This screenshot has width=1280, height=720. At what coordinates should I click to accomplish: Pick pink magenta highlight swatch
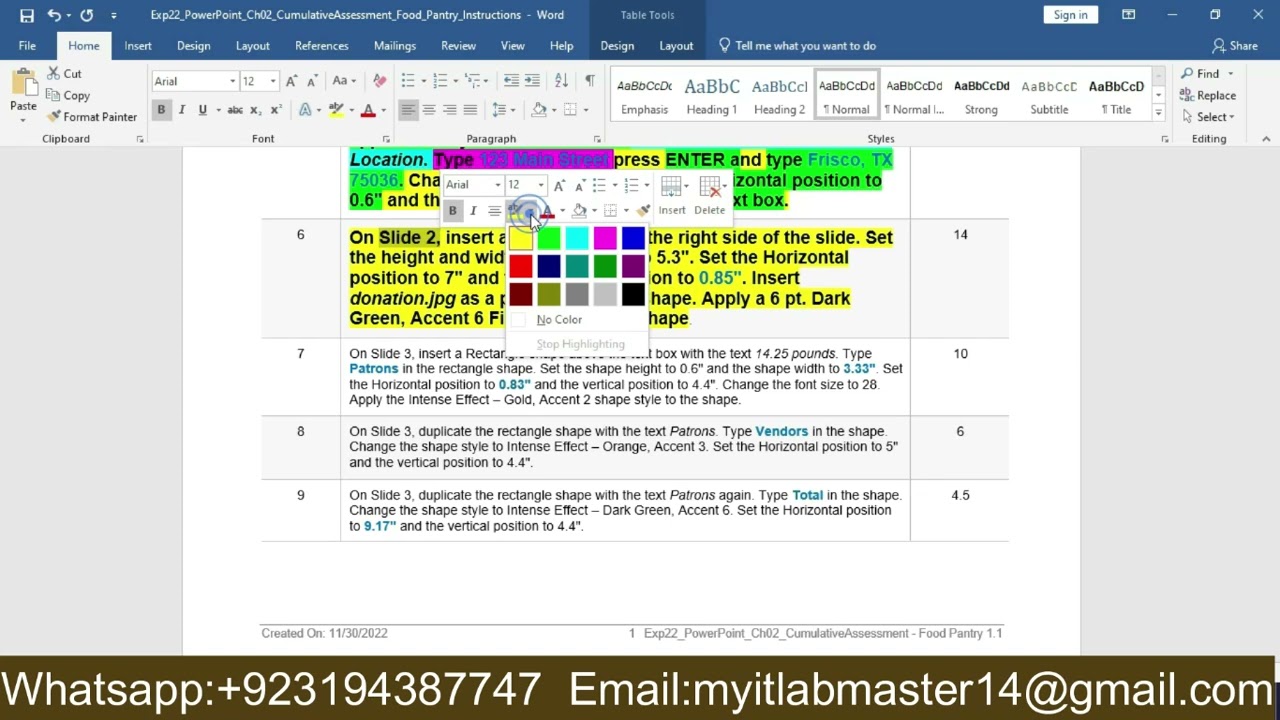605,238
